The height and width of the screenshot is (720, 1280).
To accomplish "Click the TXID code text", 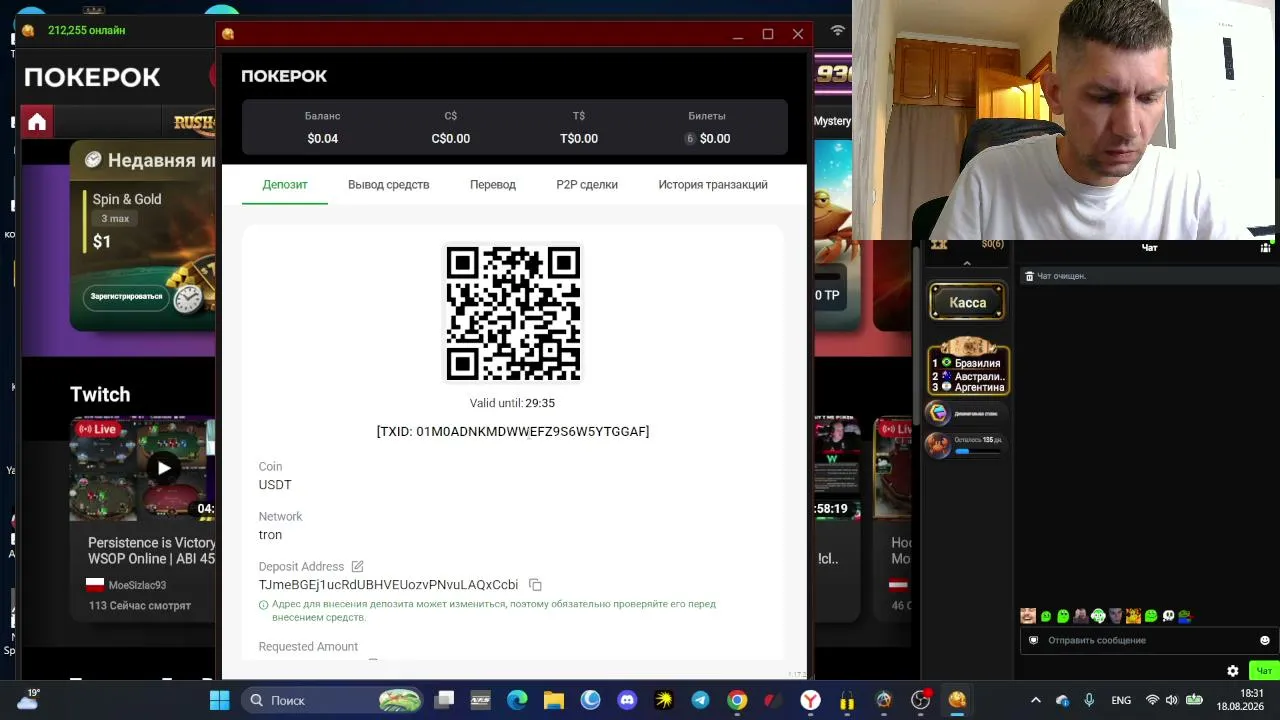I will [513, 432].
